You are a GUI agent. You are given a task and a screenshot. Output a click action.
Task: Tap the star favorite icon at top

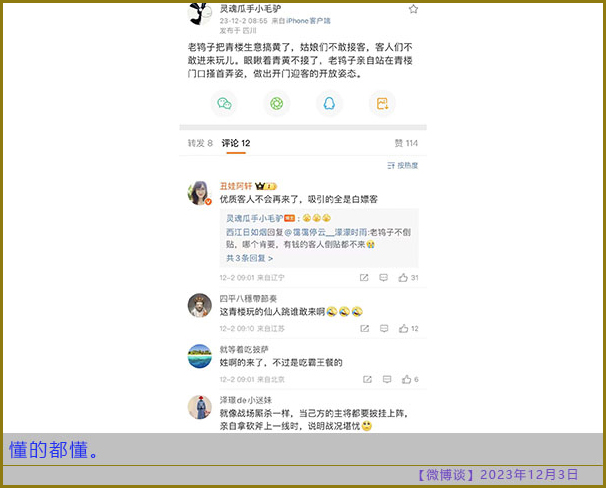tap(413, 9)
